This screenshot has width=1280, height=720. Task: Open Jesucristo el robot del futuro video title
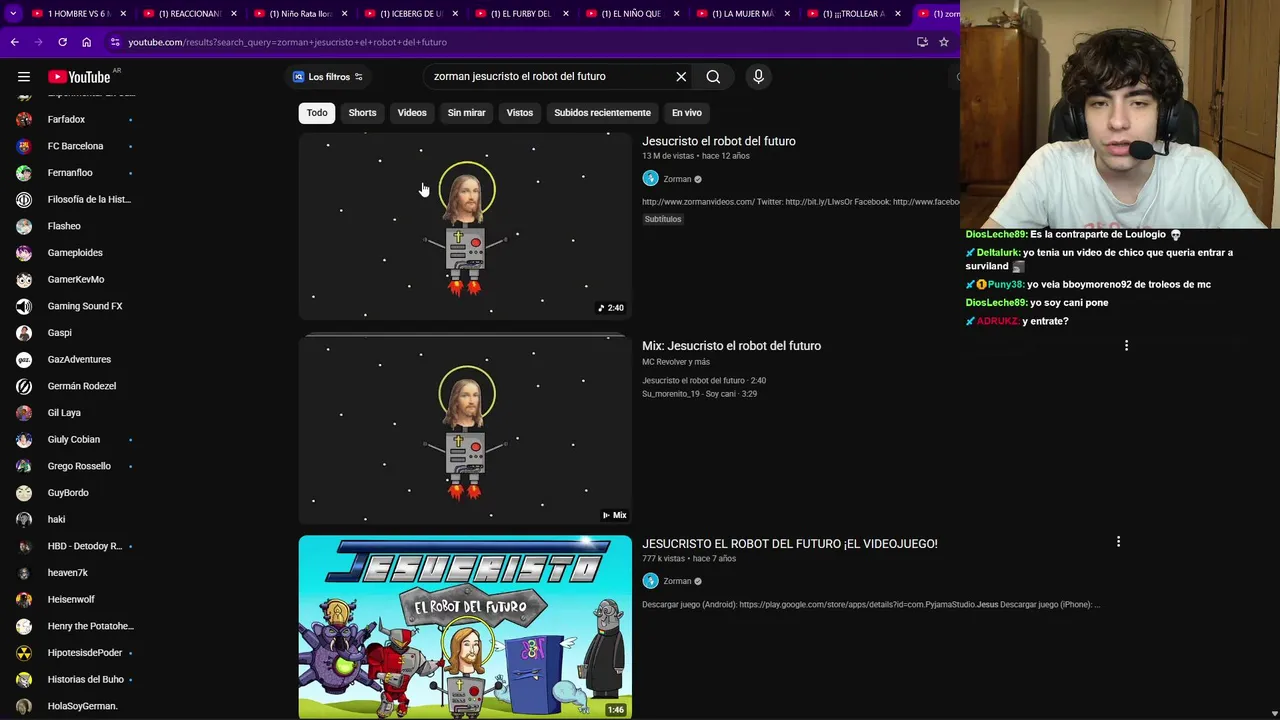[719, 141]
